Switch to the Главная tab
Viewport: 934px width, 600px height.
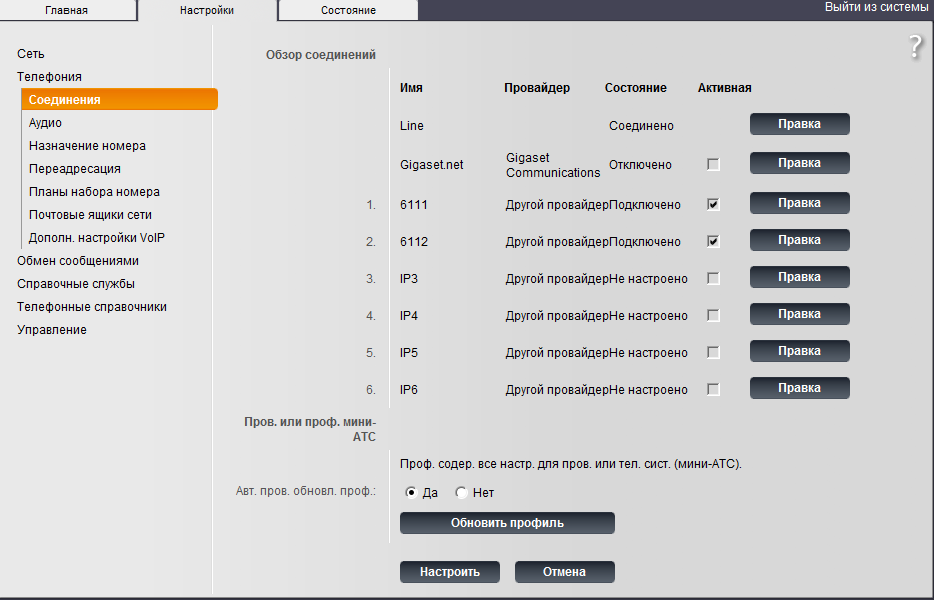click(66, 11)
